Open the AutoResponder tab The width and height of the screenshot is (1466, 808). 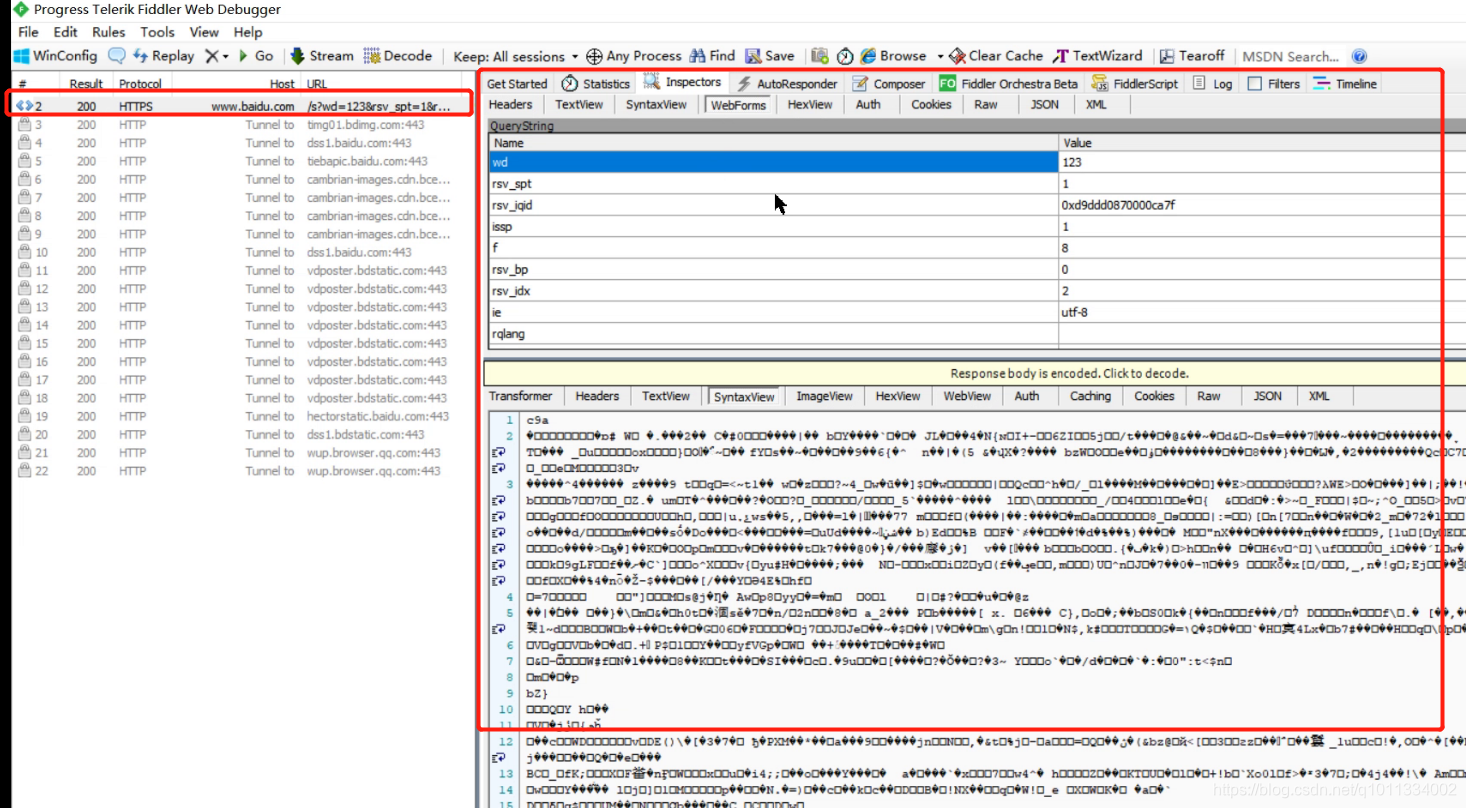786,84
